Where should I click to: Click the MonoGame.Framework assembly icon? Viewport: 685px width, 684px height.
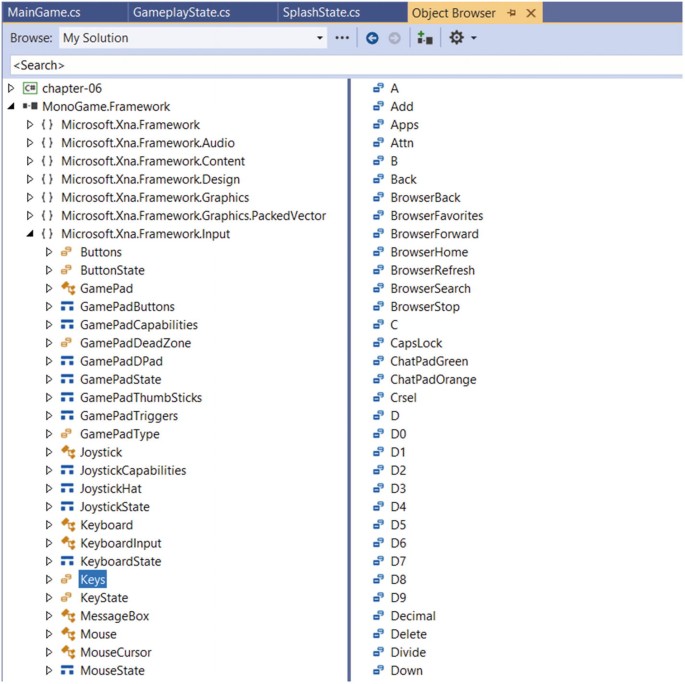tap(30, 106)
